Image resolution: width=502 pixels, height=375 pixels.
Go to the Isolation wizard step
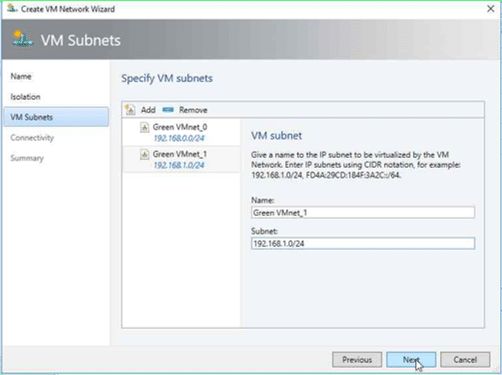25,97
